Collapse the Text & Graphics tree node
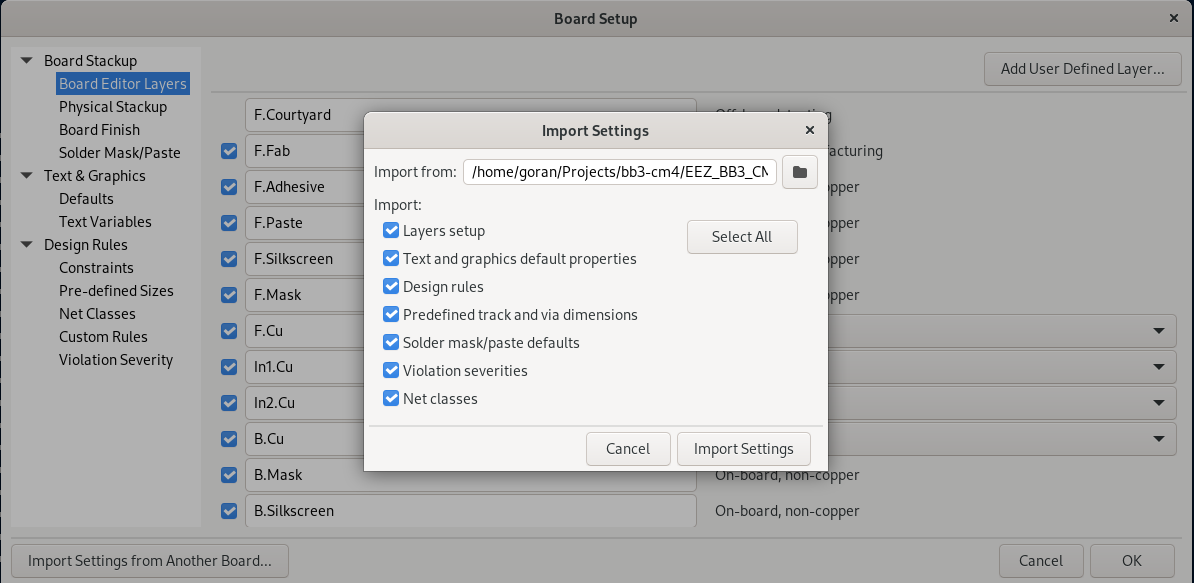This screenshot has width=1194, height=583. coord(27,176)
